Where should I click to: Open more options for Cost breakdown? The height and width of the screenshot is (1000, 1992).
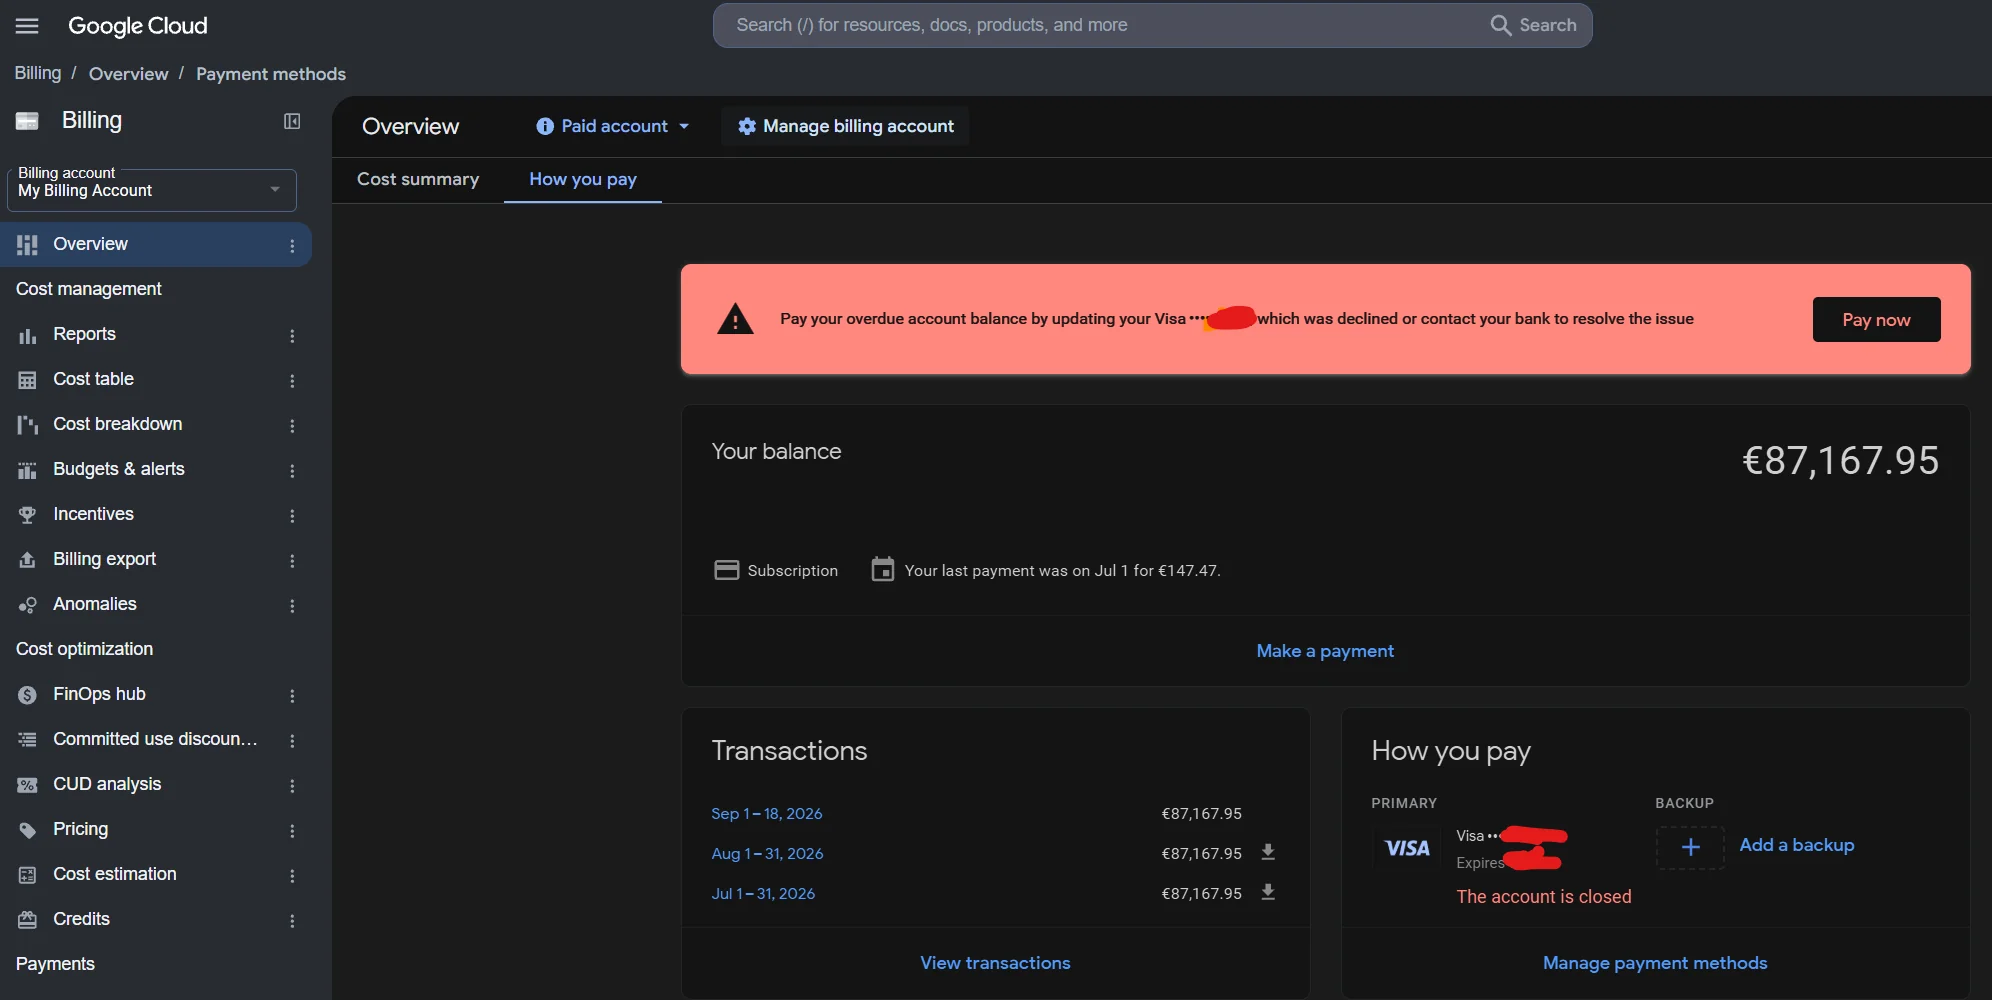pos(292,426)
